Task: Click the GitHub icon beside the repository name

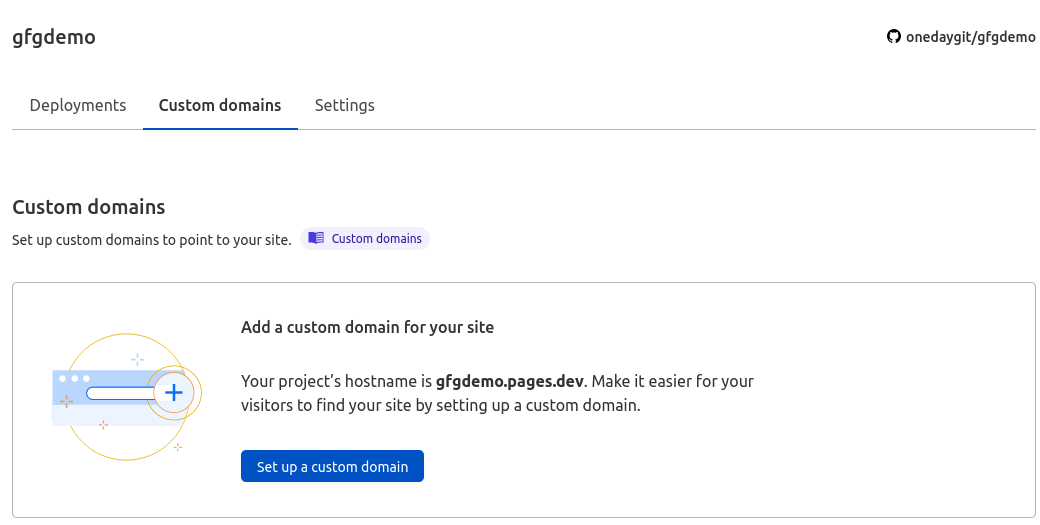Action: (x=894, y=37)
